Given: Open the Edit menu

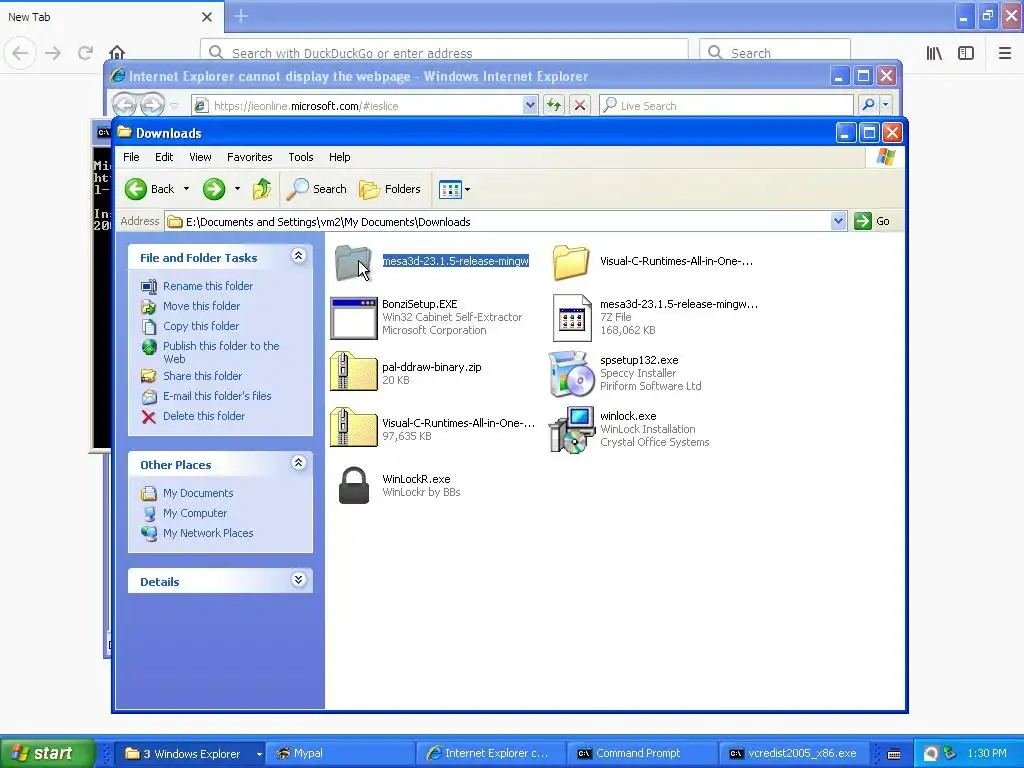Looking at the screenshot, I should 164,157.
